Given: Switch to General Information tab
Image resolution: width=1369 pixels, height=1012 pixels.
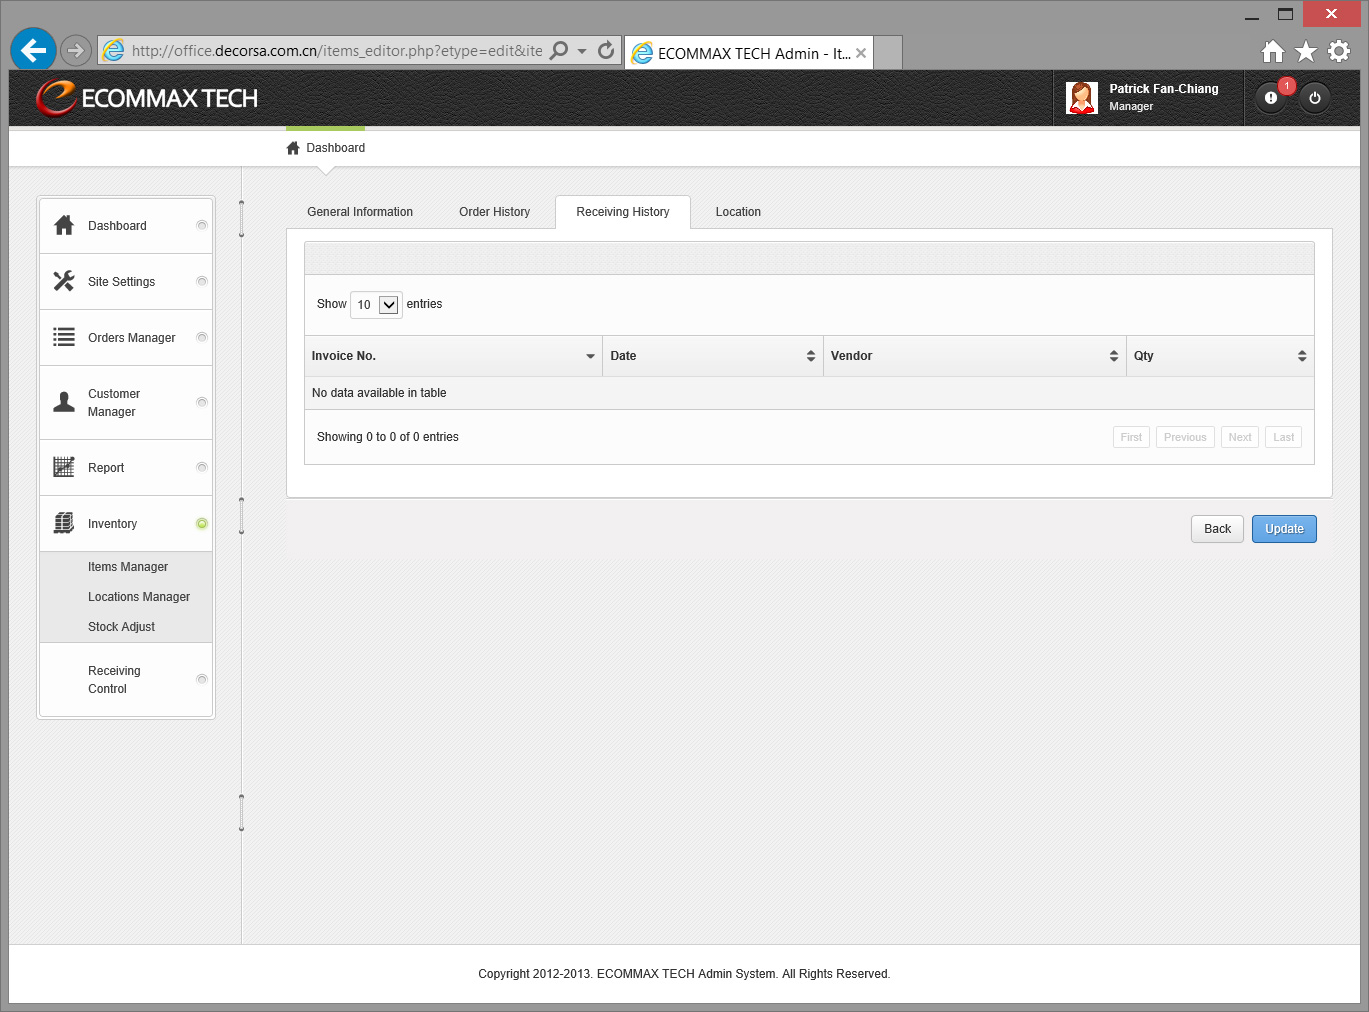Looking at the screenshot, I should click(360, 212).
